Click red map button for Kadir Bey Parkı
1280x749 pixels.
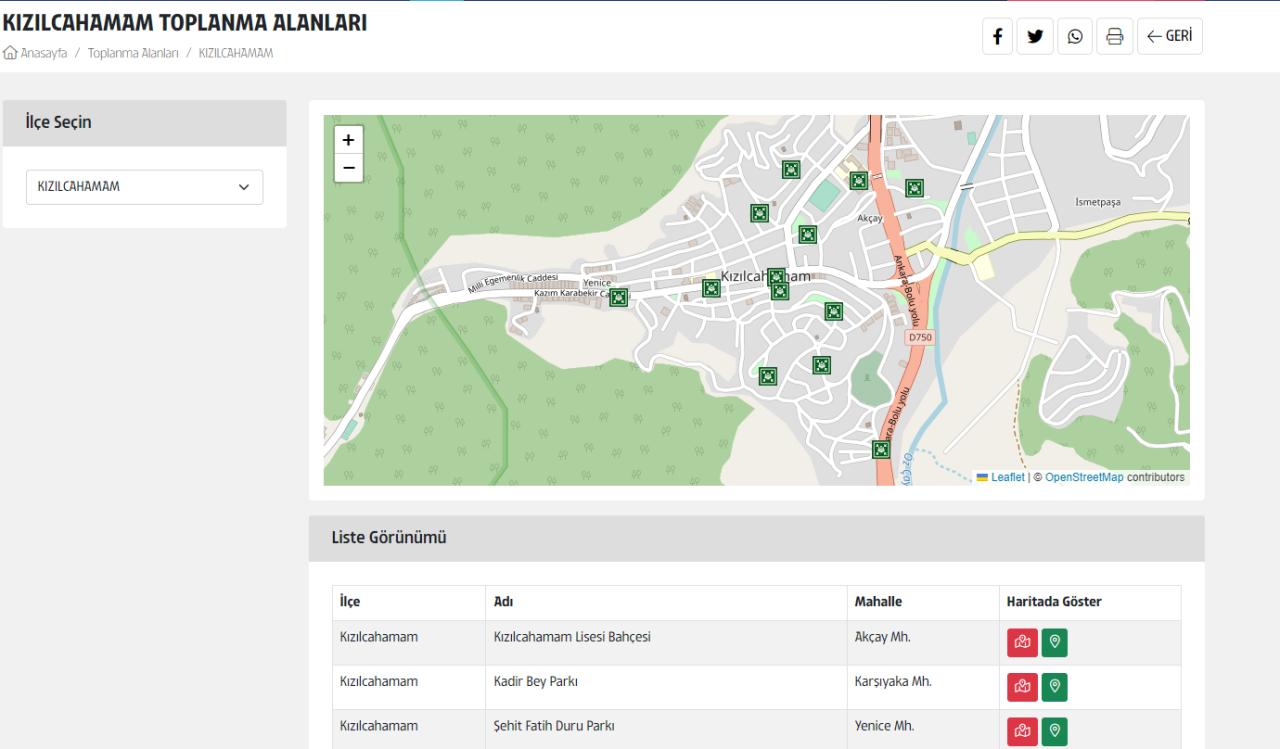pyautogui.click(x=1021, y=688)
